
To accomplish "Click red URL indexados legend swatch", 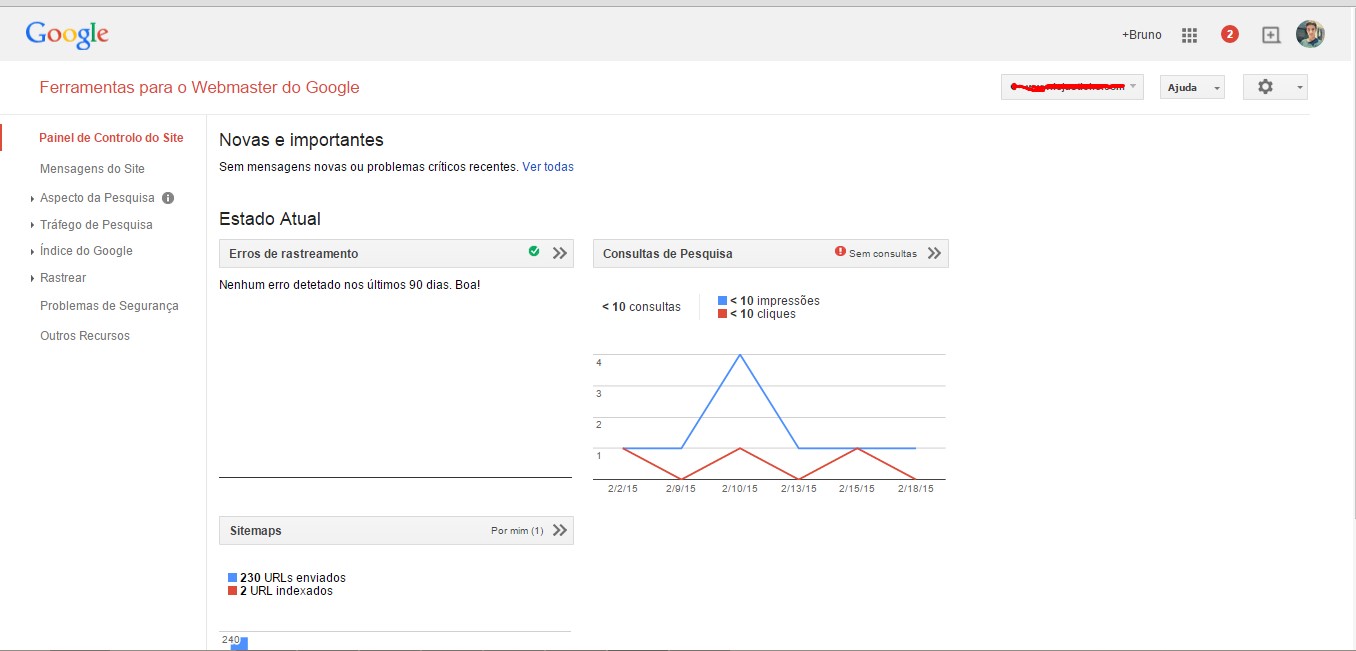I will [233, 591].
